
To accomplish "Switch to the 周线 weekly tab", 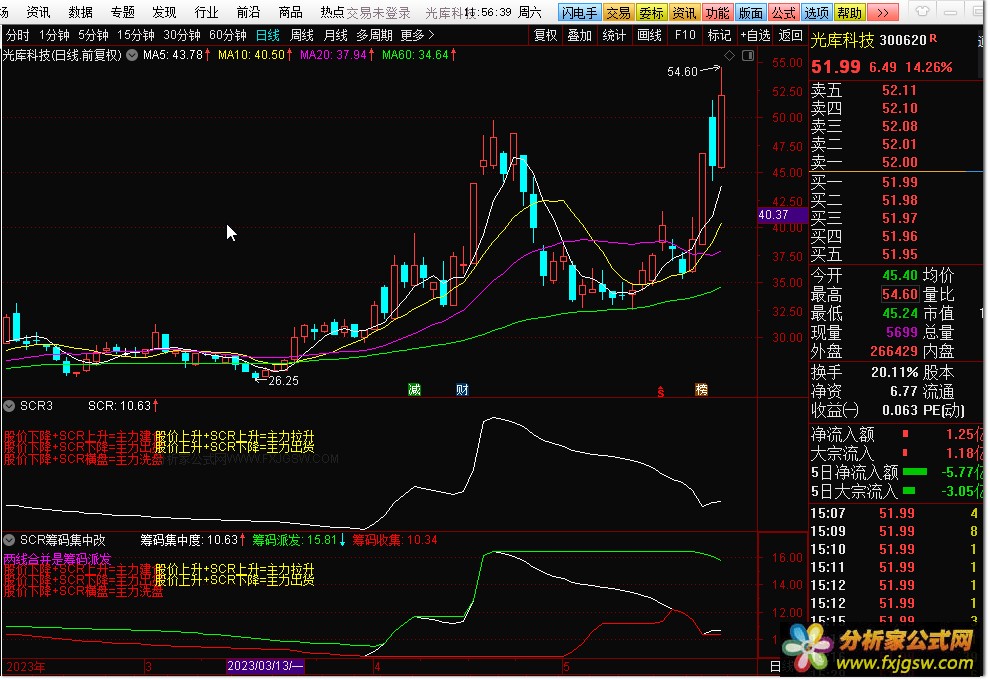I will click(302, 35).
